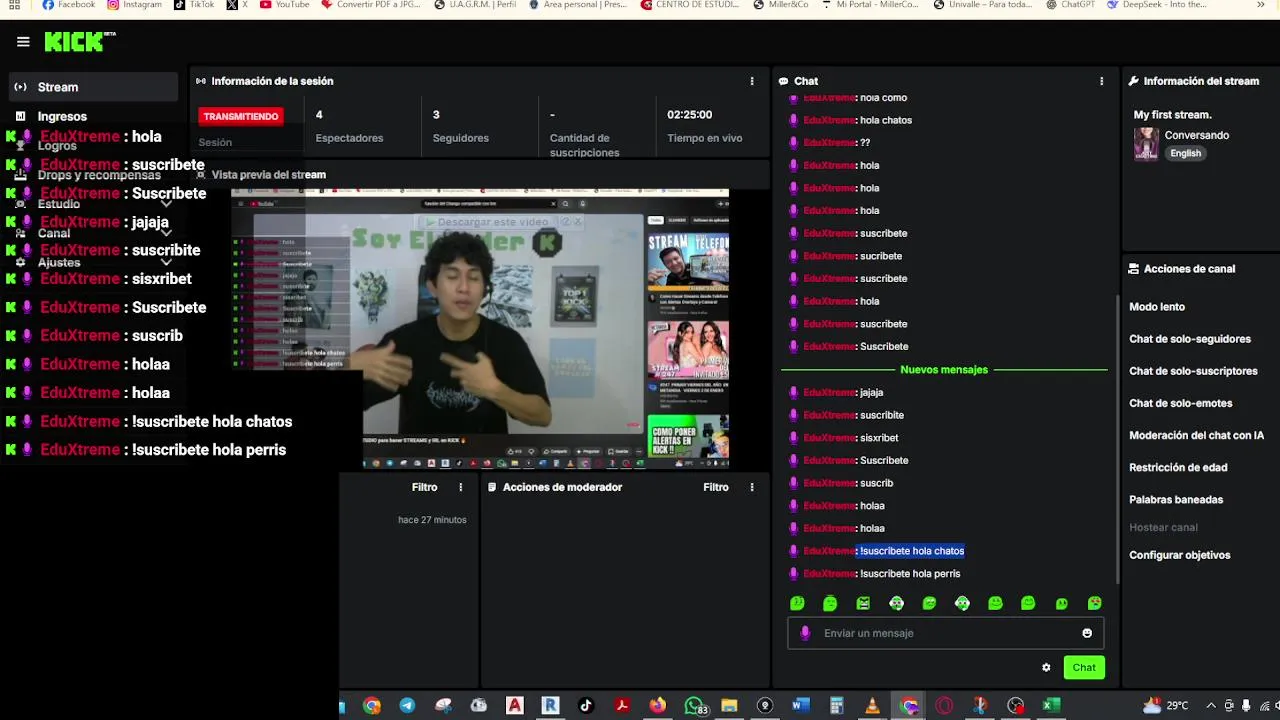1280x720 pixels.
Task: Open TikTok app in taskbar
Action: [586, 706]
